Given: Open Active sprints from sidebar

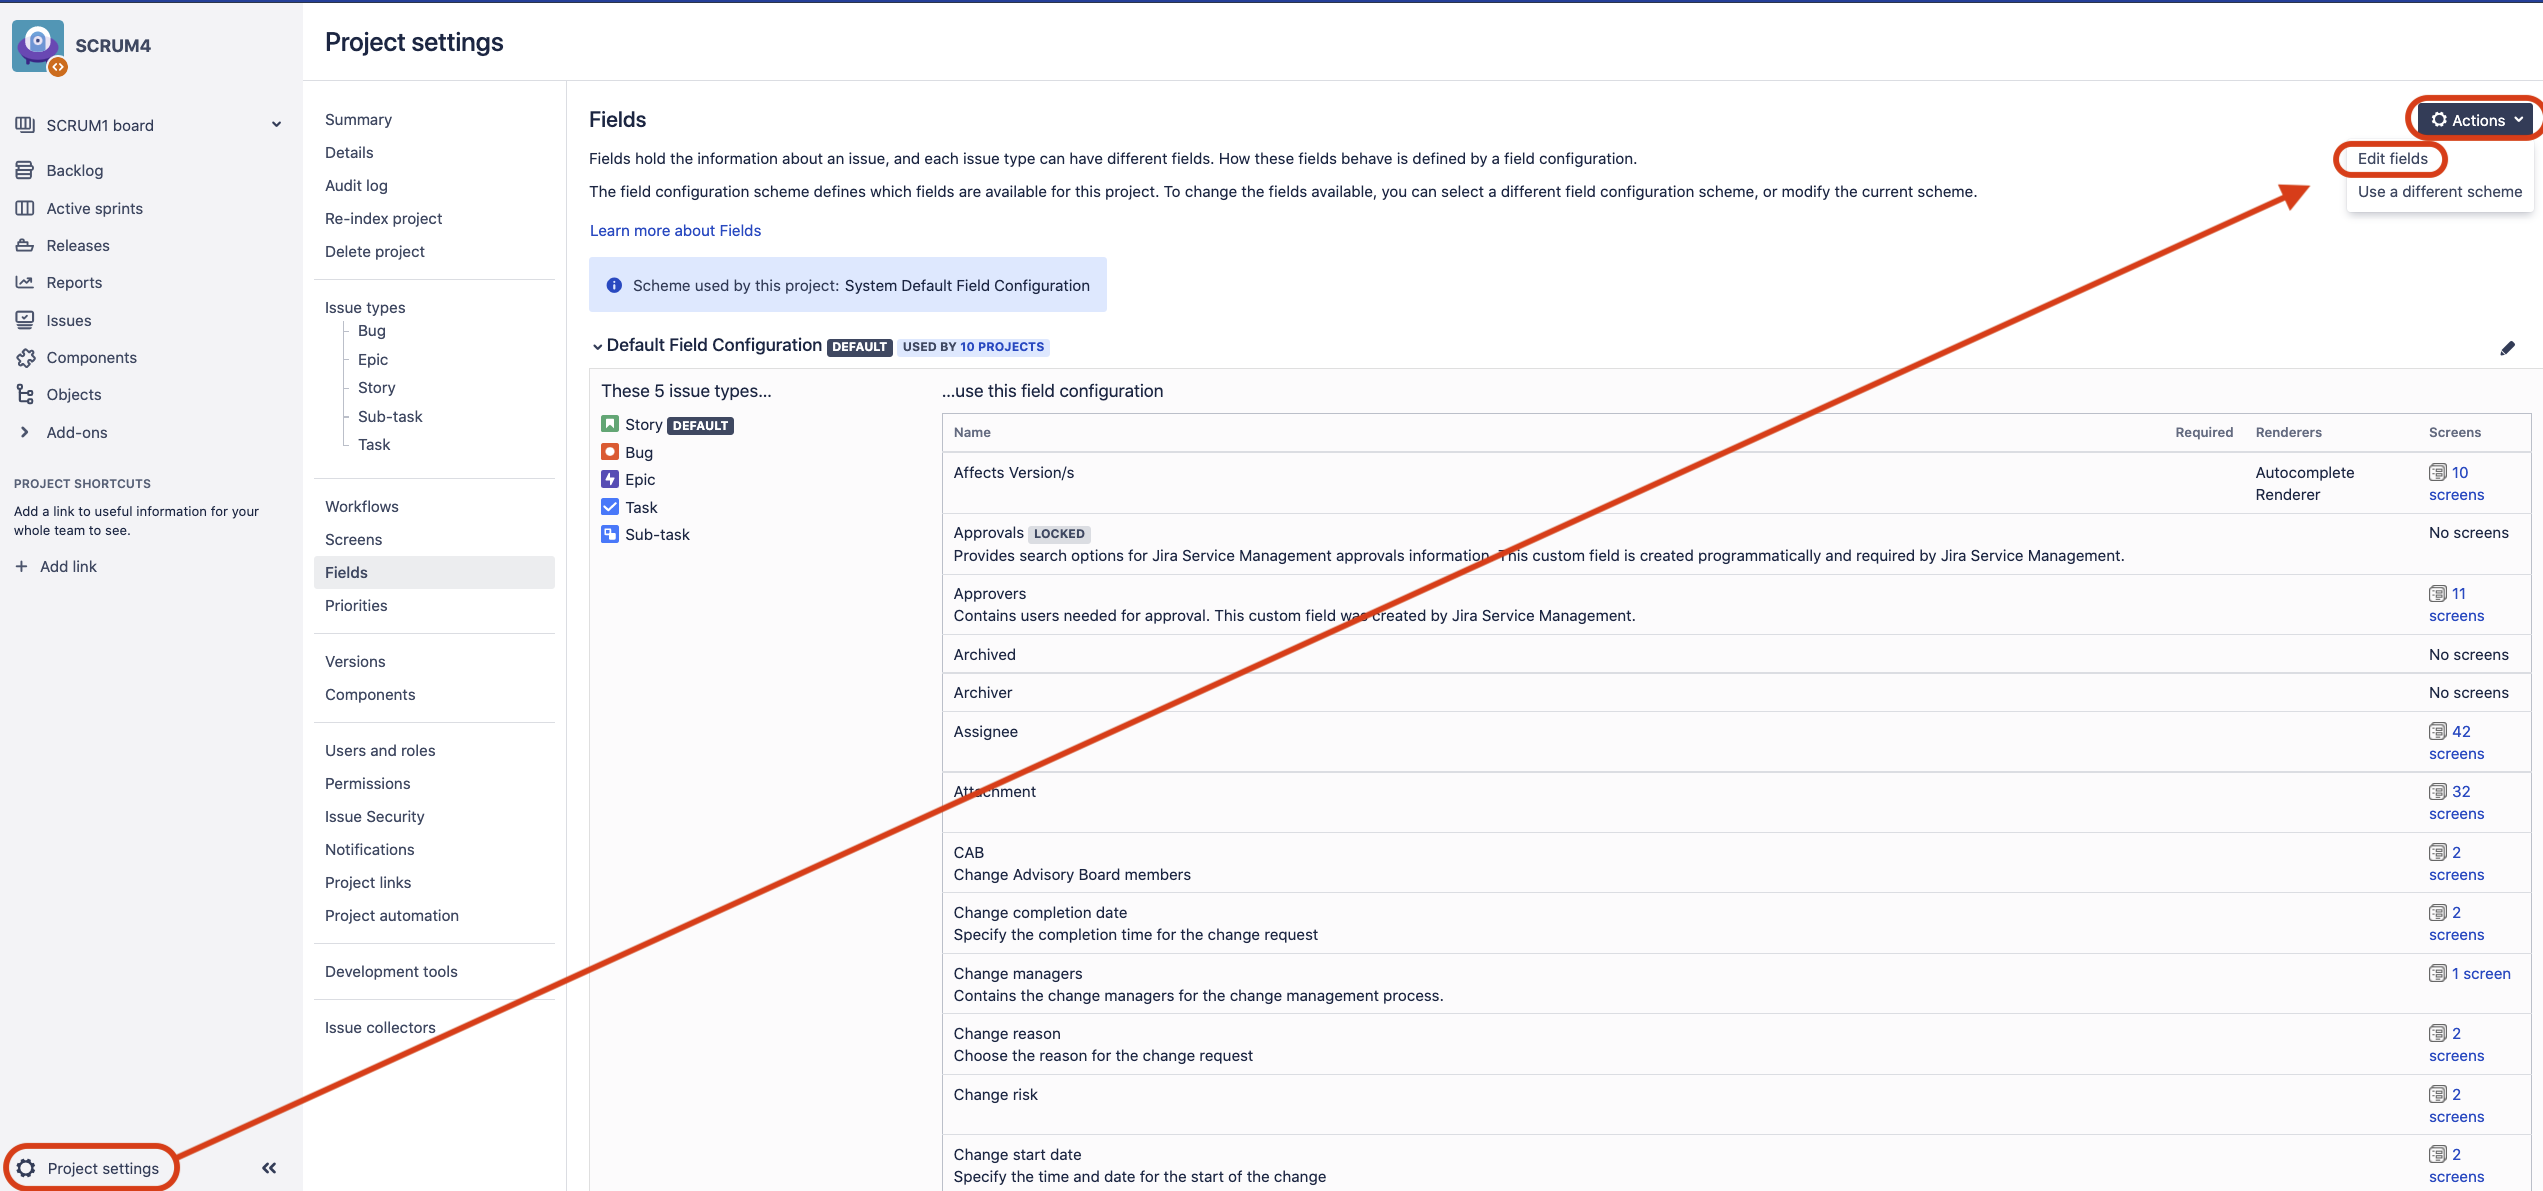Looking at the screenshot, I should 25,208.
